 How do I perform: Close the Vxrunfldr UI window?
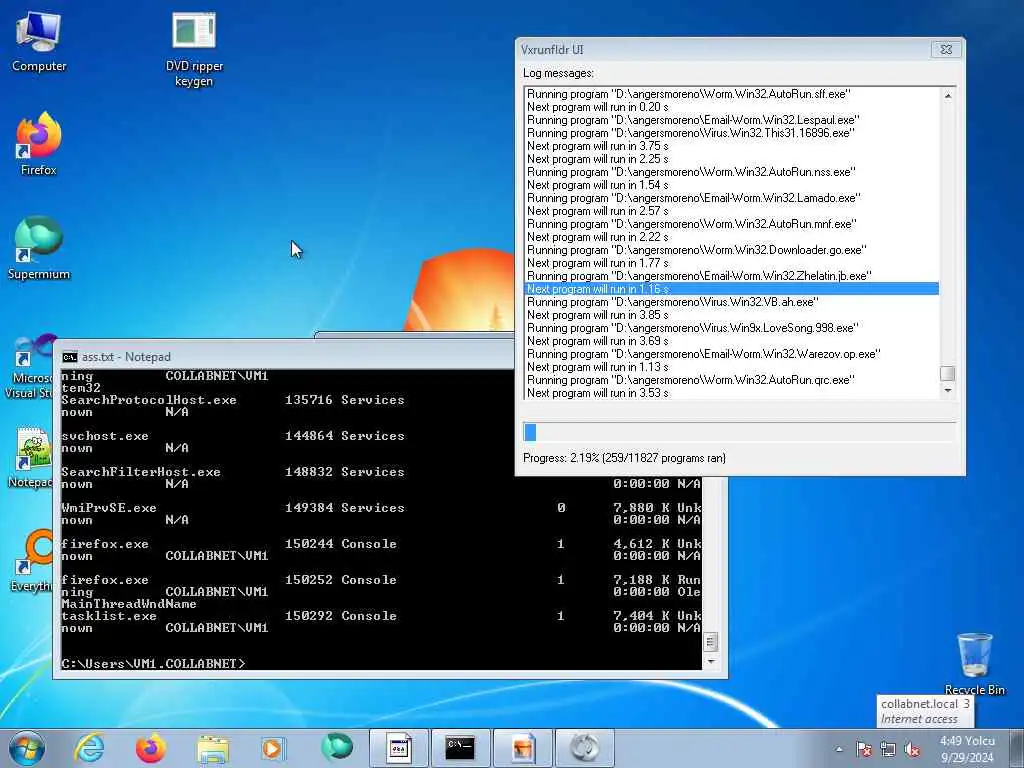coord(946,49)
